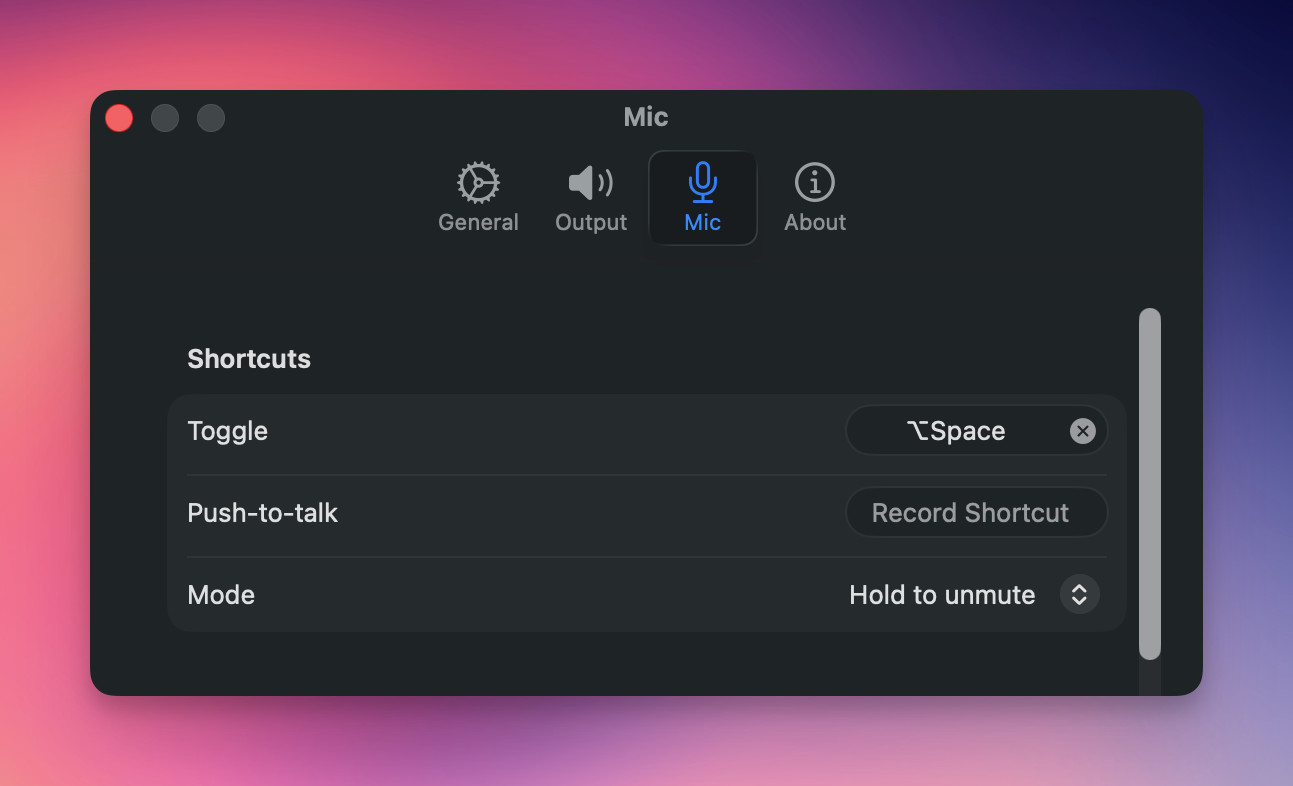Click the Mode row label

[x=221, y=595]
